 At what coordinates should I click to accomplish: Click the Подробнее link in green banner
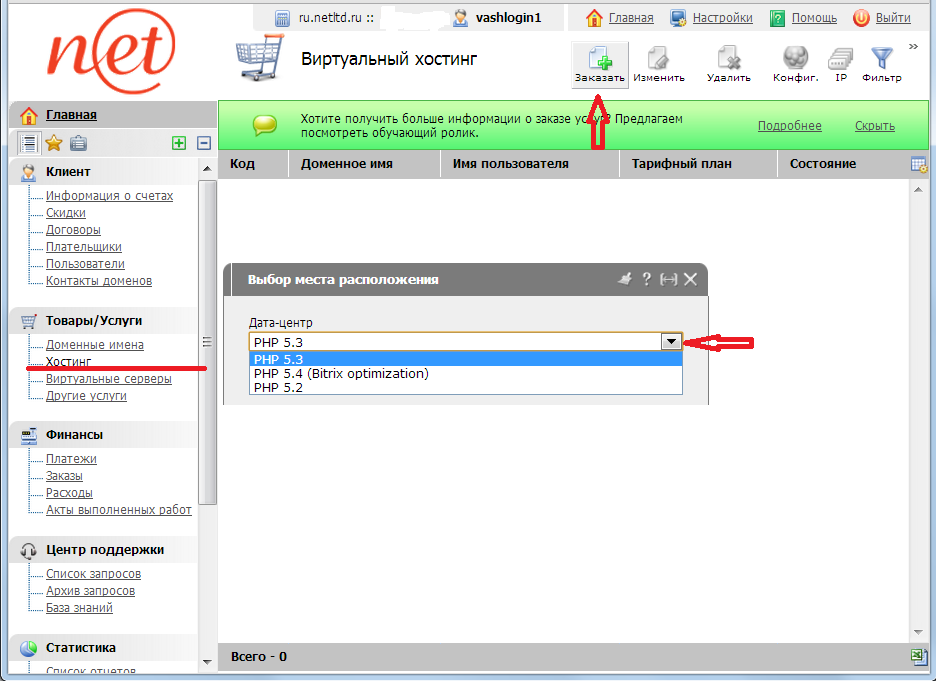pos(789,126)
